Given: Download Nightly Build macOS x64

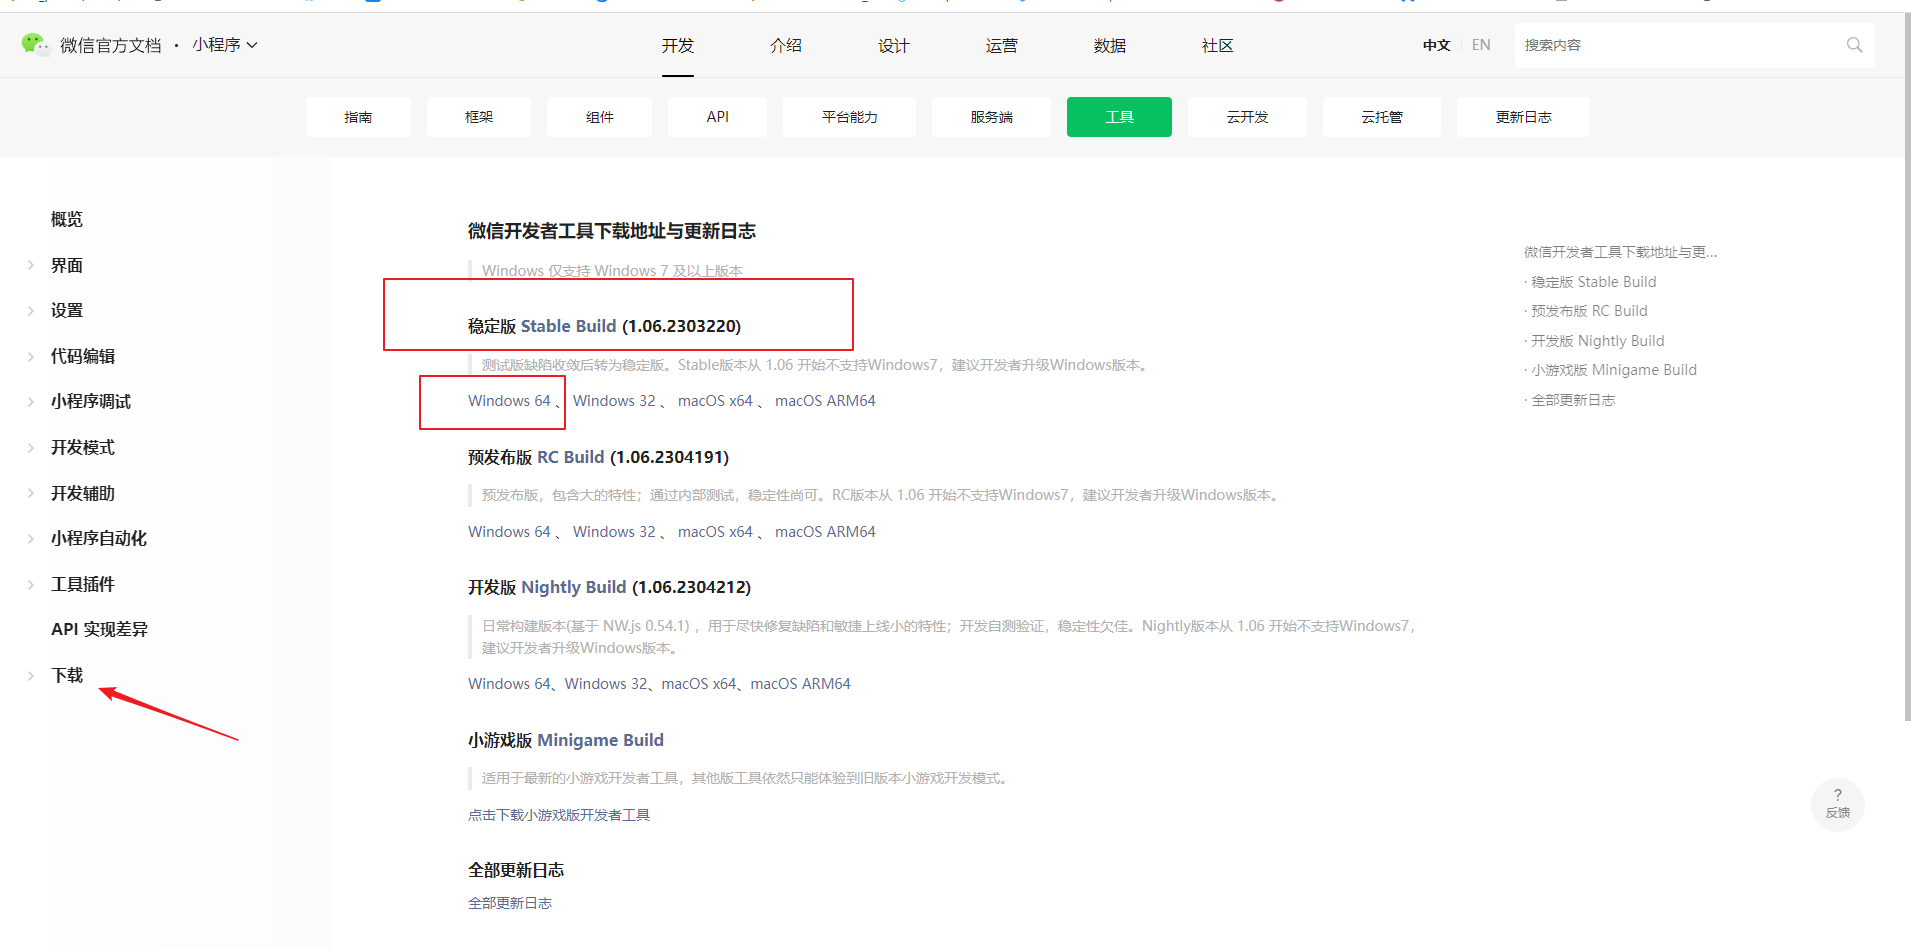Looking at the screenshot, I should (699, 684).
